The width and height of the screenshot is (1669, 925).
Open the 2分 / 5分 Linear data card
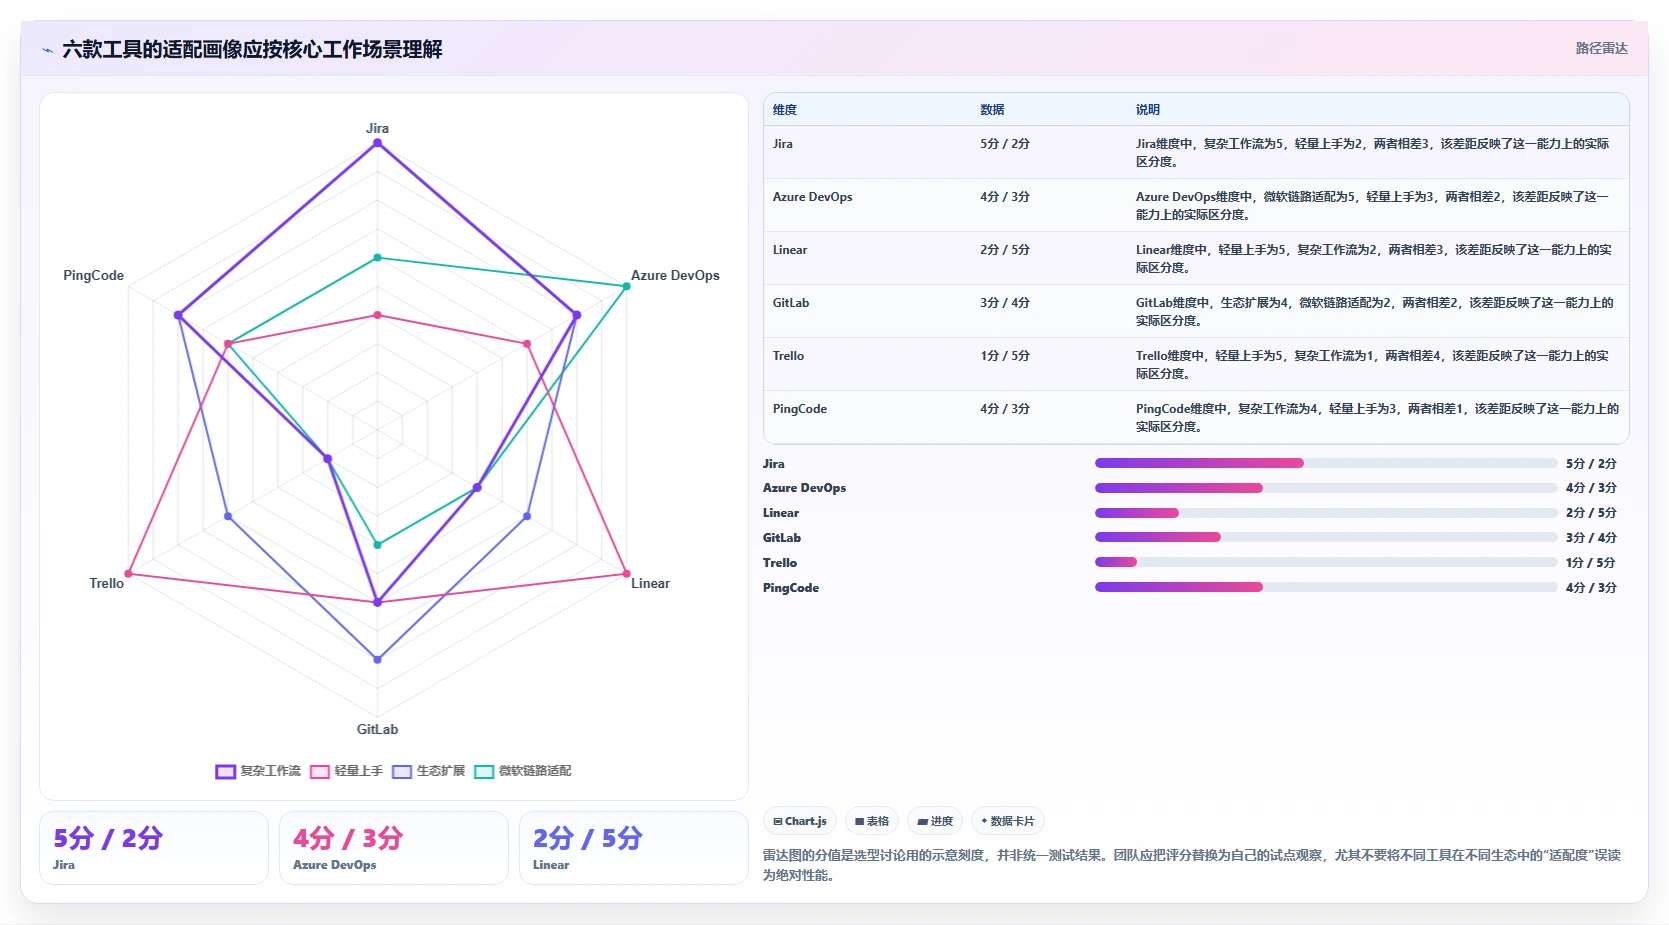[634, 848]
